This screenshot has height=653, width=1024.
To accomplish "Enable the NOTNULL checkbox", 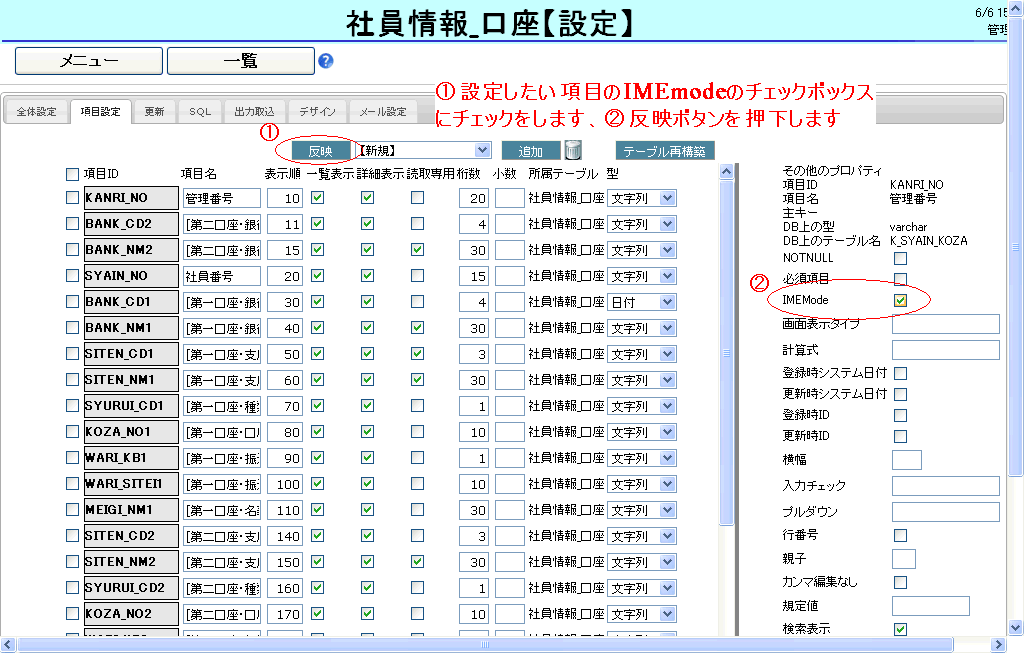I will click(900, 259).
